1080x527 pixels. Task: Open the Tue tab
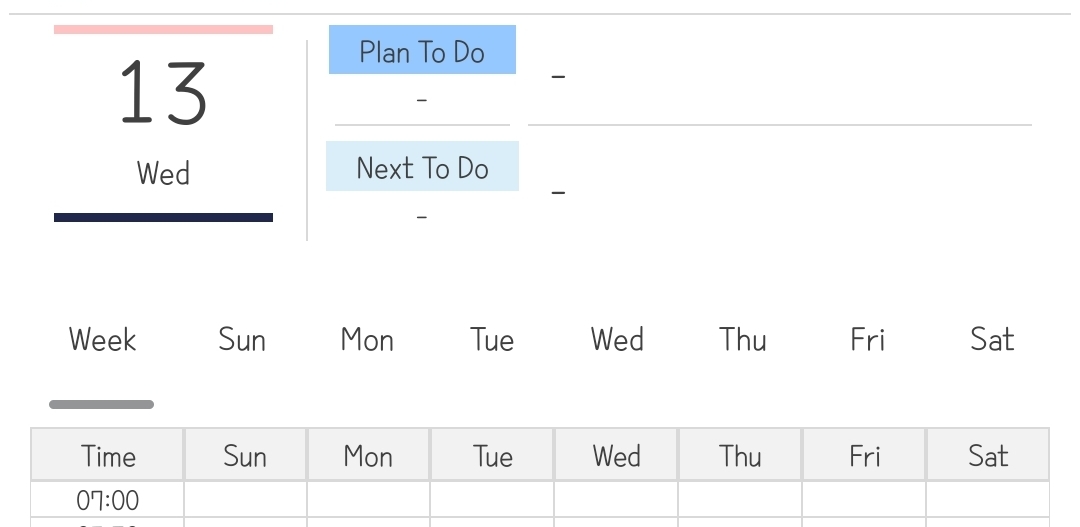[x=492, y=340]
